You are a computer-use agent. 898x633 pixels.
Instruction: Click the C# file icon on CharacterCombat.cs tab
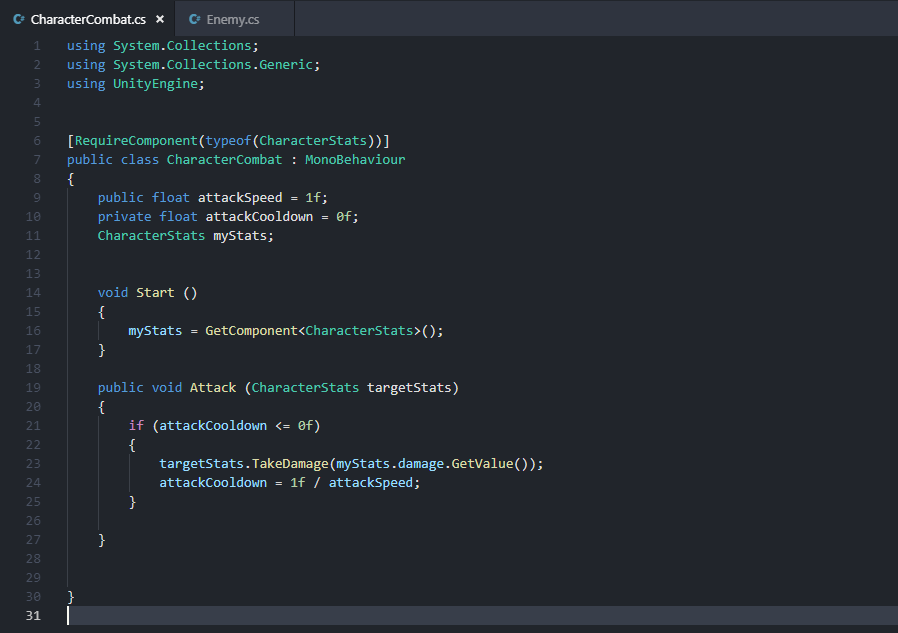coord(19,19)
